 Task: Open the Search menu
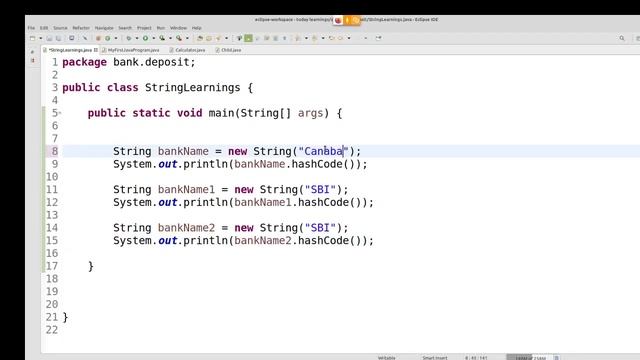point(125,28)
